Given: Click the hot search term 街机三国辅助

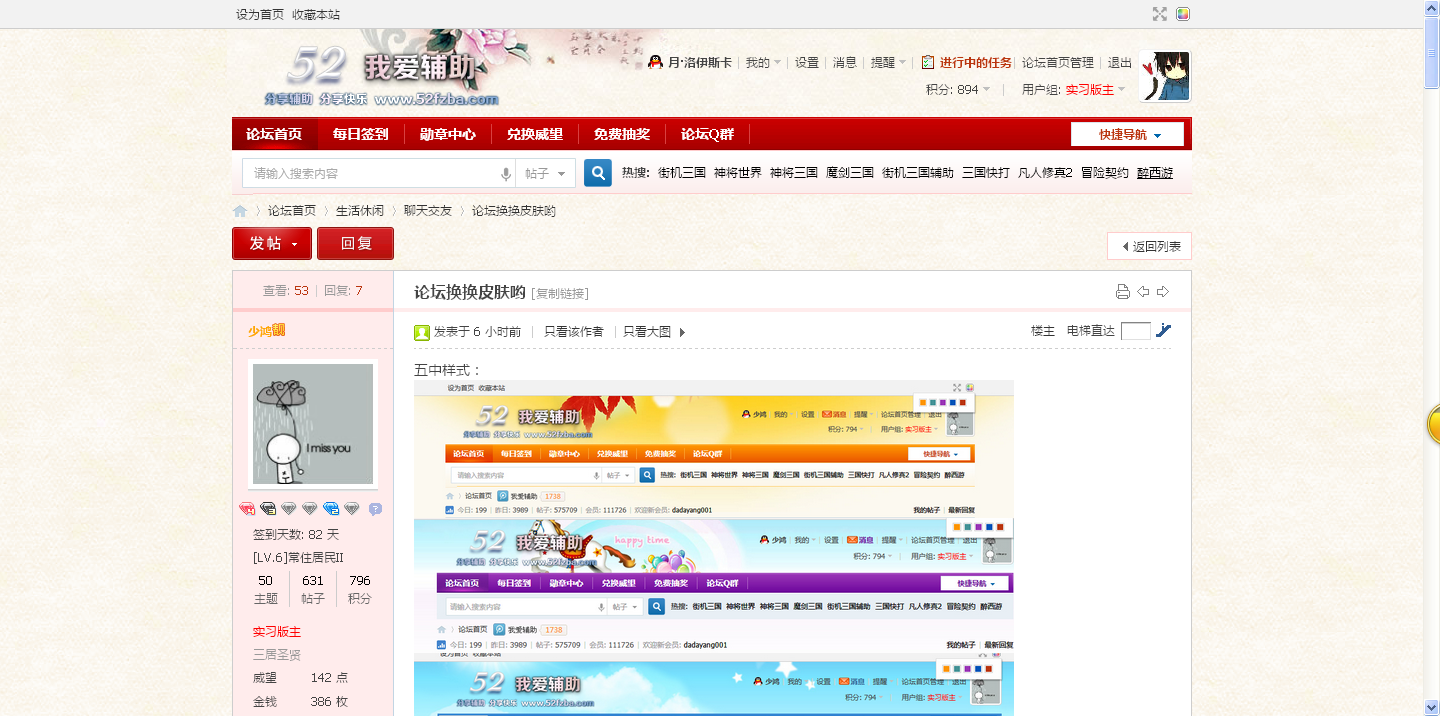Looking at the screenshot, I should pyautogui.click(x=918, y=173).
